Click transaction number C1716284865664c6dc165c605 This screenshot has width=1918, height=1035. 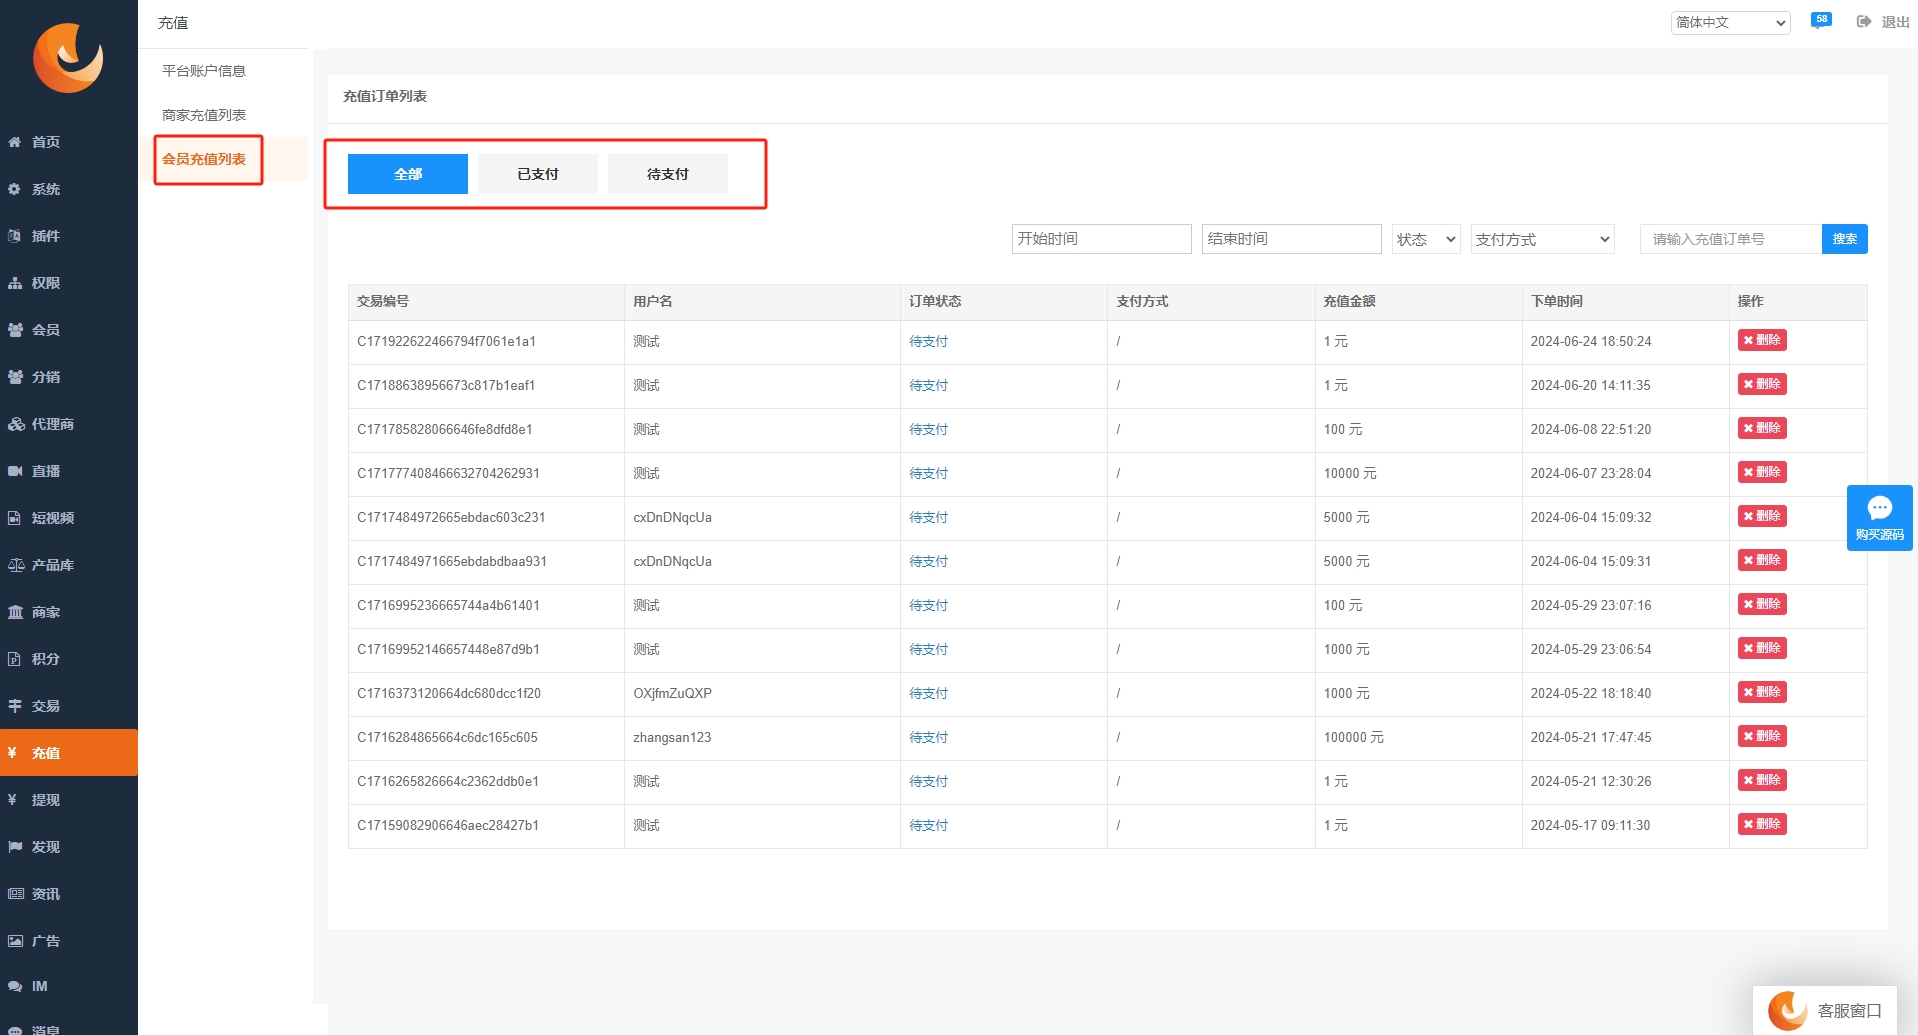tap(447, 737)
